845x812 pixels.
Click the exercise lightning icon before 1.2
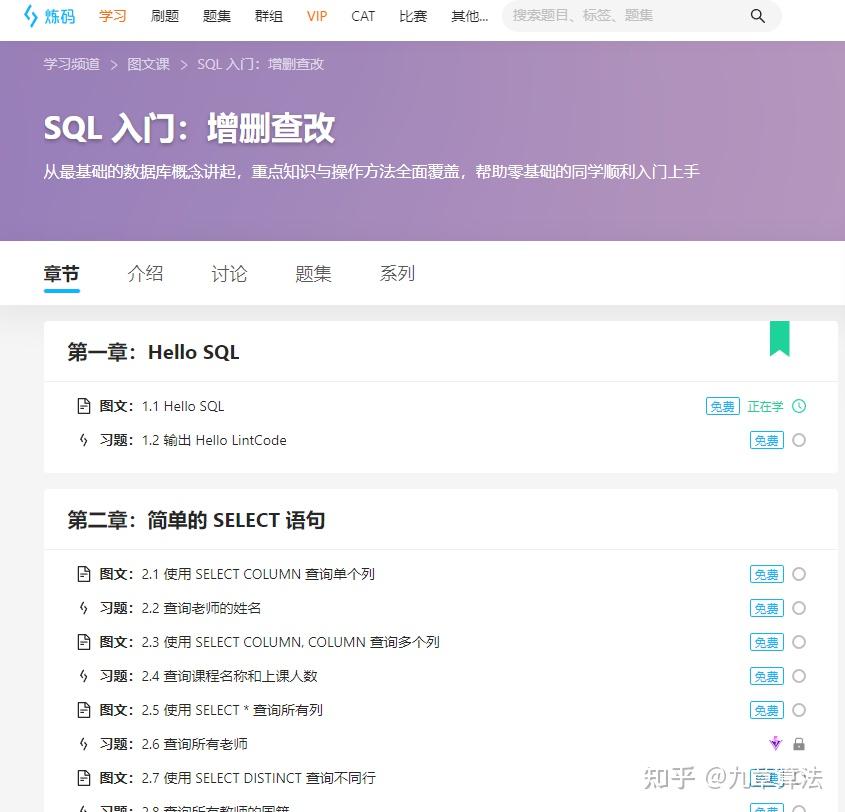[x=84, y=440]
